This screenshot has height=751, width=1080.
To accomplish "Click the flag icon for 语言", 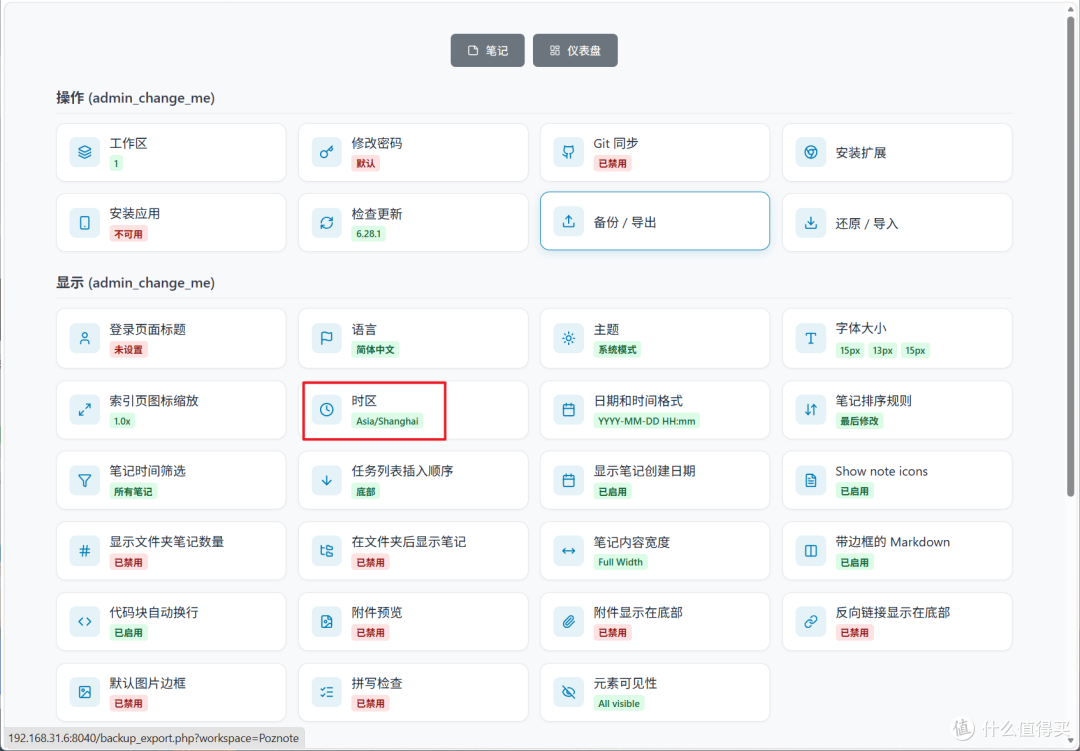I will click(326, 338).
